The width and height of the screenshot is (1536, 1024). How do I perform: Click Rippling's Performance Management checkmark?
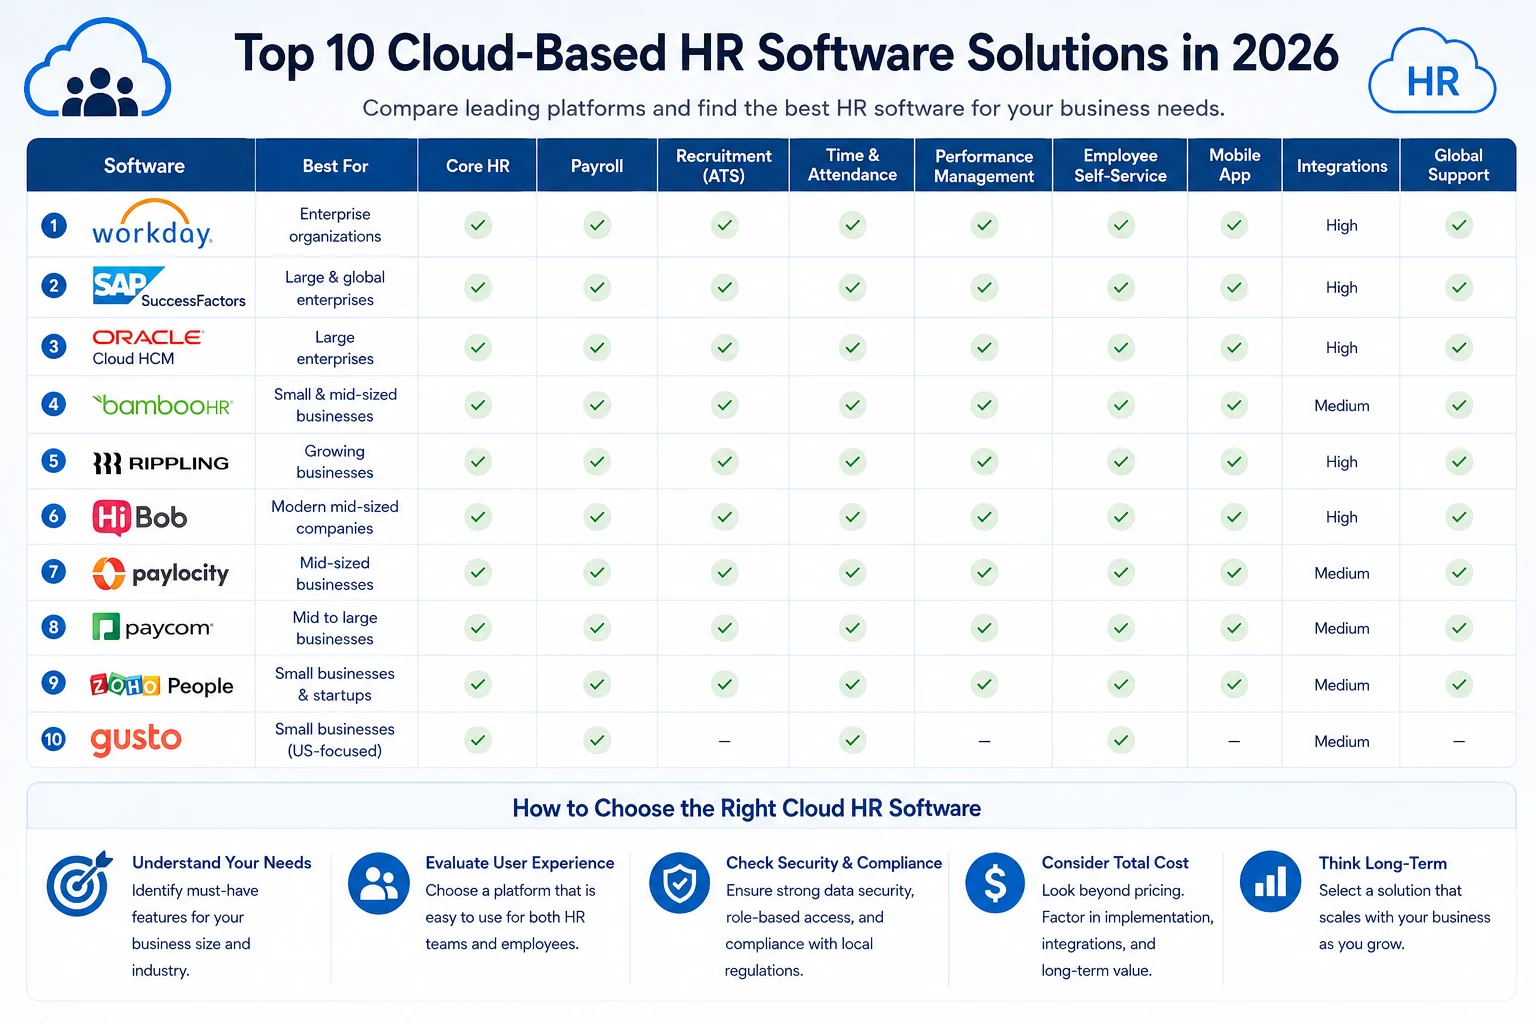[984, 462]
